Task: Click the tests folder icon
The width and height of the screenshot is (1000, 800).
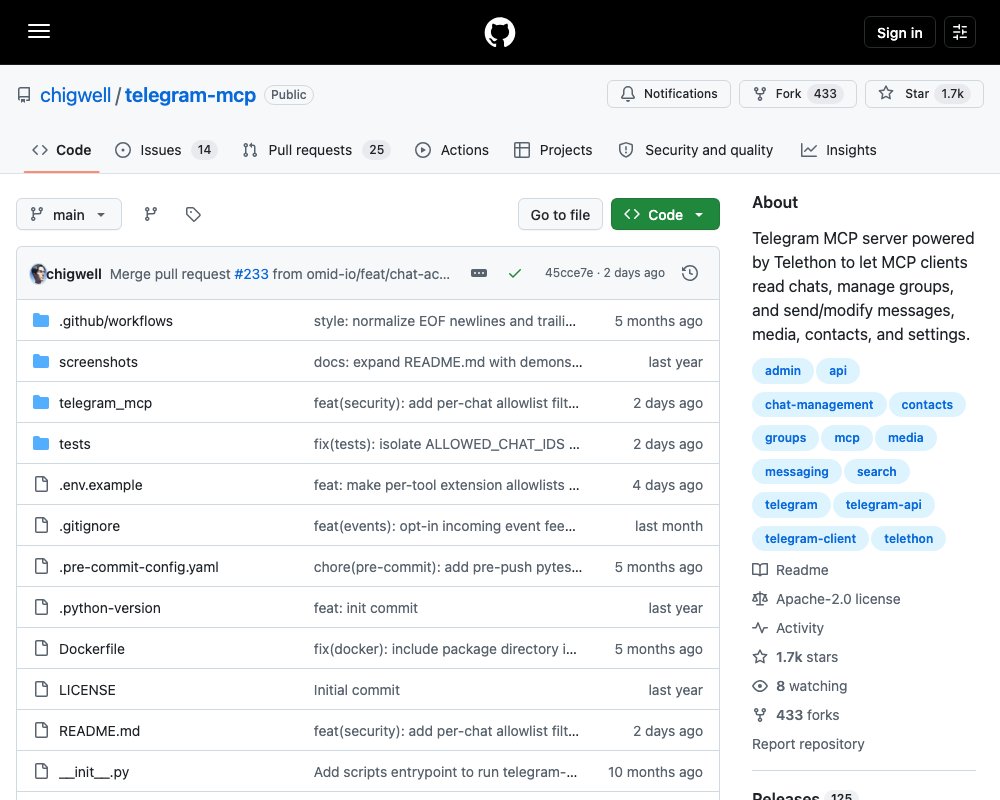Action: (x=41, y=443)
